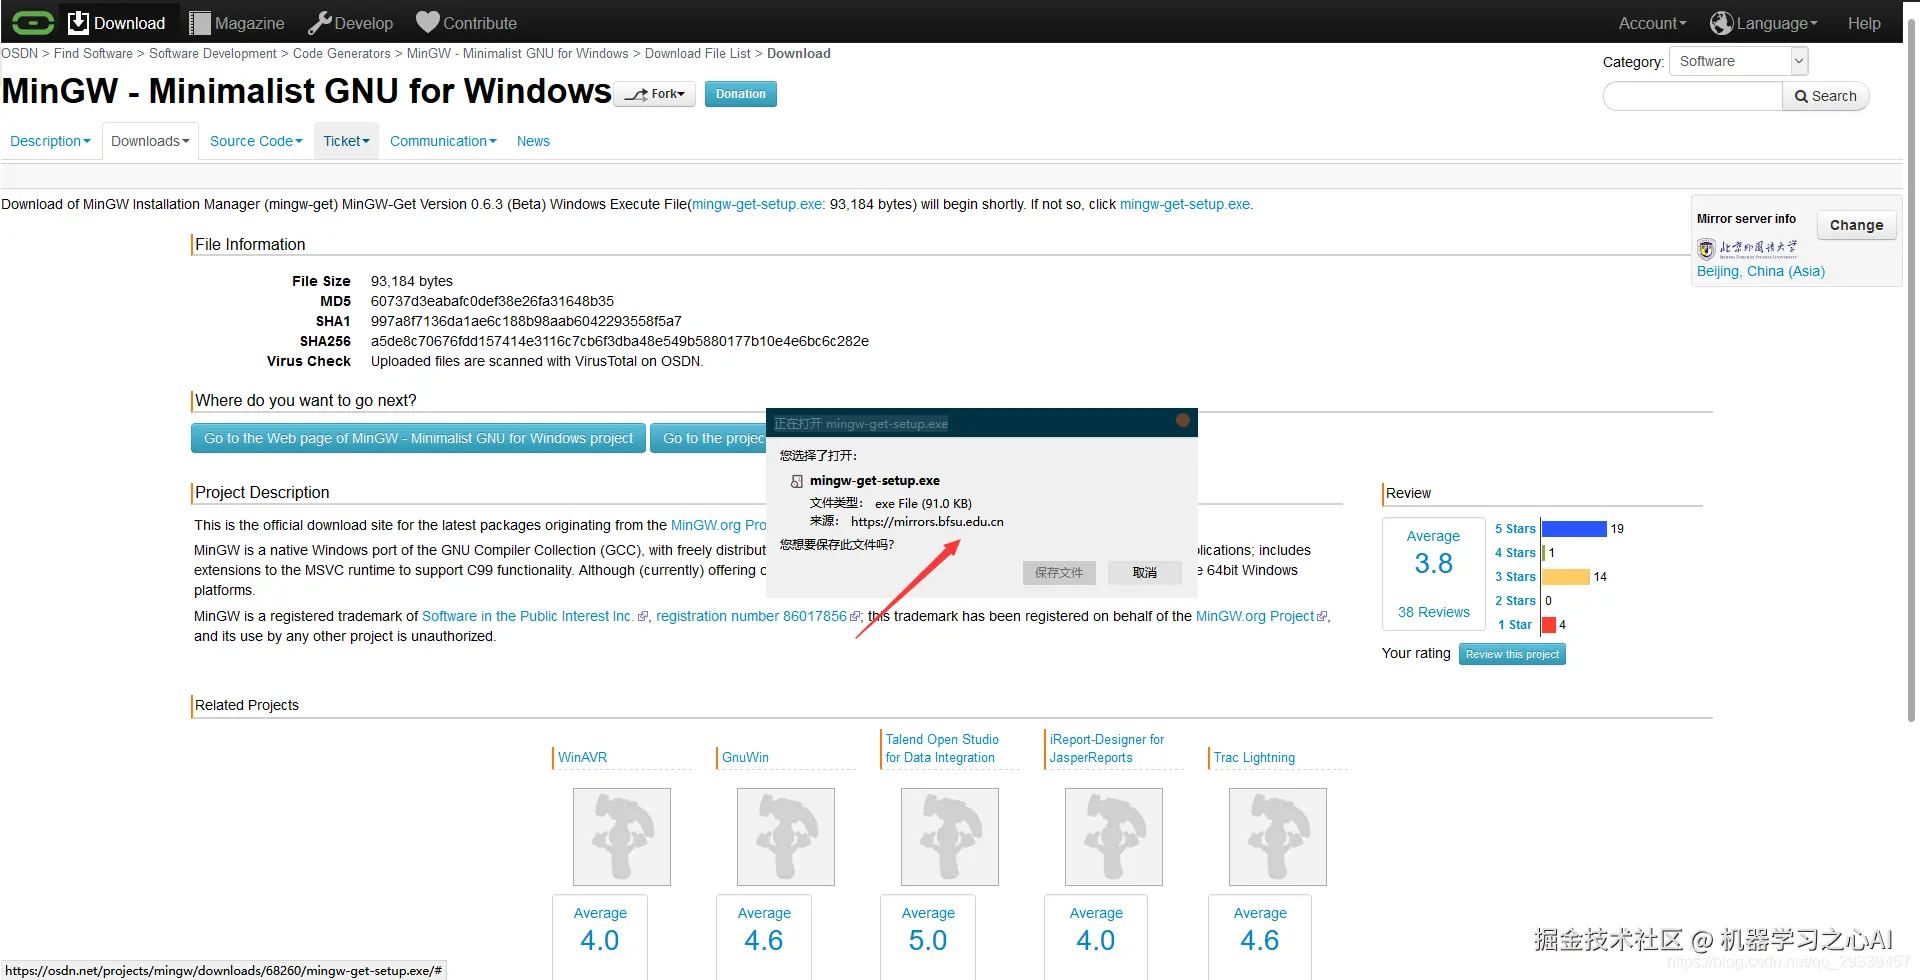
Task: Click Software in the Public Interest link
Action: [527, 616]
